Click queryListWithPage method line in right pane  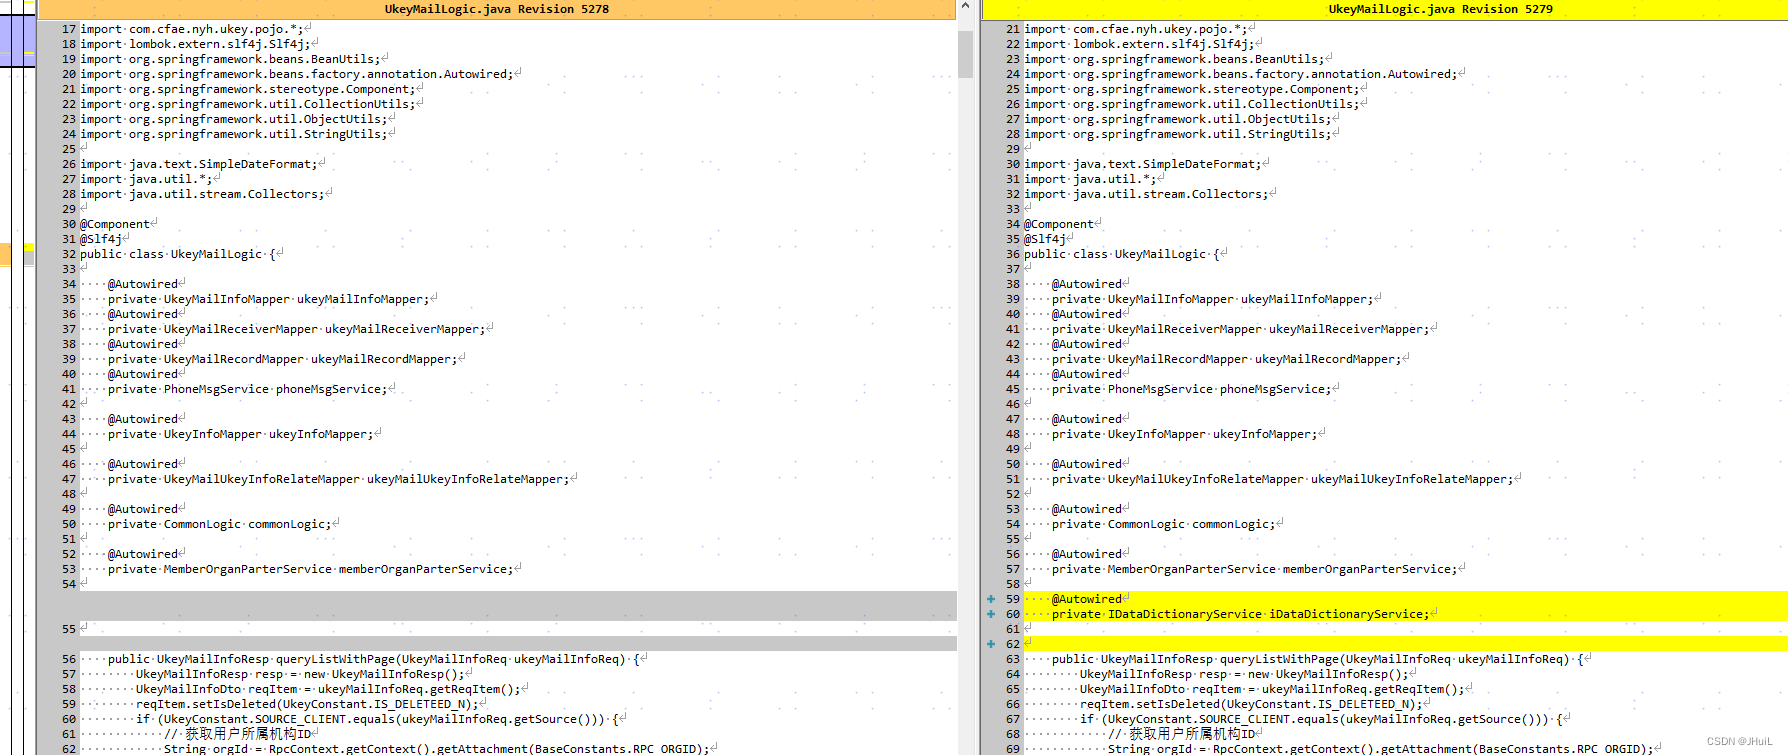tap(1318, 659)
